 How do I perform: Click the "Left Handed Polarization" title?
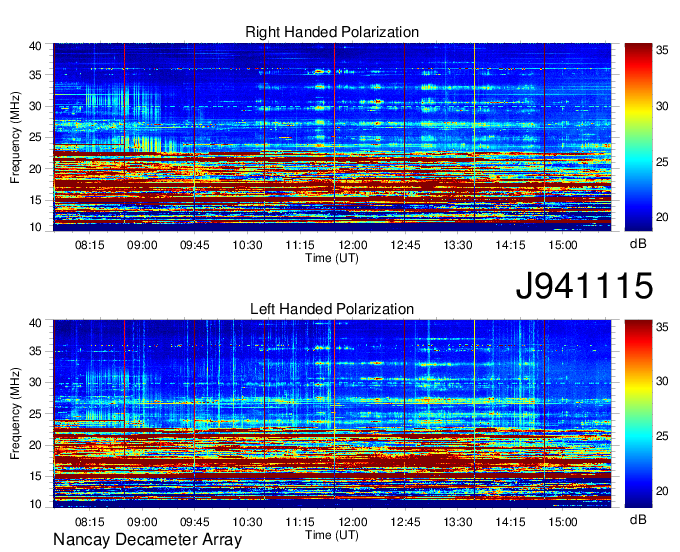[x=332, y=309]
